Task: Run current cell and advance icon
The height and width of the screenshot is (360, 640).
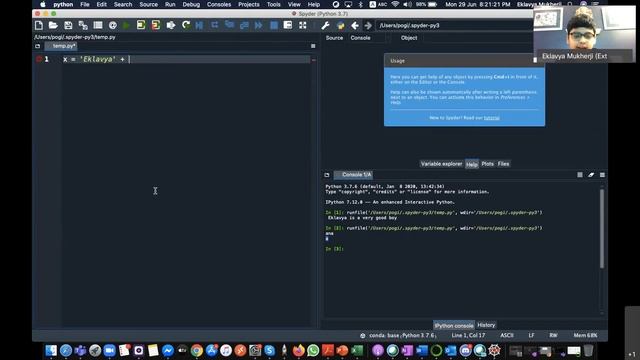Action: (156, 25)
